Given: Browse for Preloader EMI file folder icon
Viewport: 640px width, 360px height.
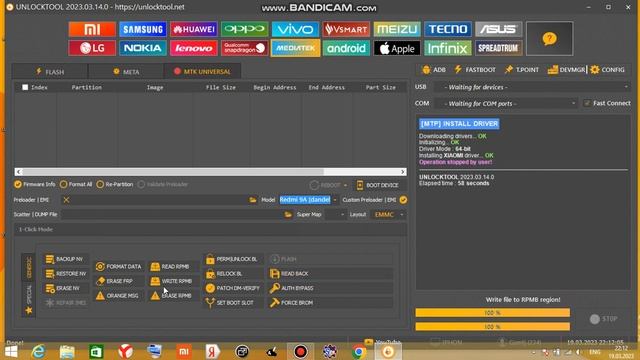Looking at the screenshot, I should point(253,200).
